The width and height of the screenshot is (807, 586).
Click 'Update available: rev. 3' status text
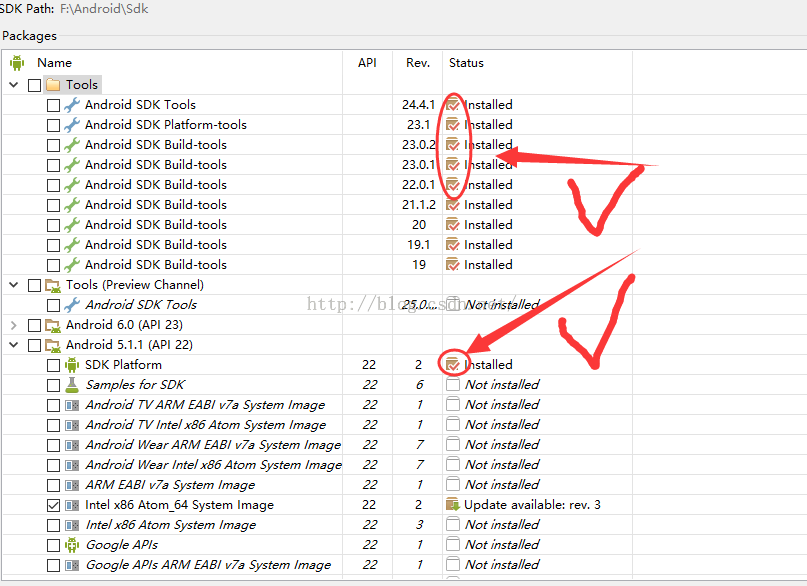tap(532, 505)
